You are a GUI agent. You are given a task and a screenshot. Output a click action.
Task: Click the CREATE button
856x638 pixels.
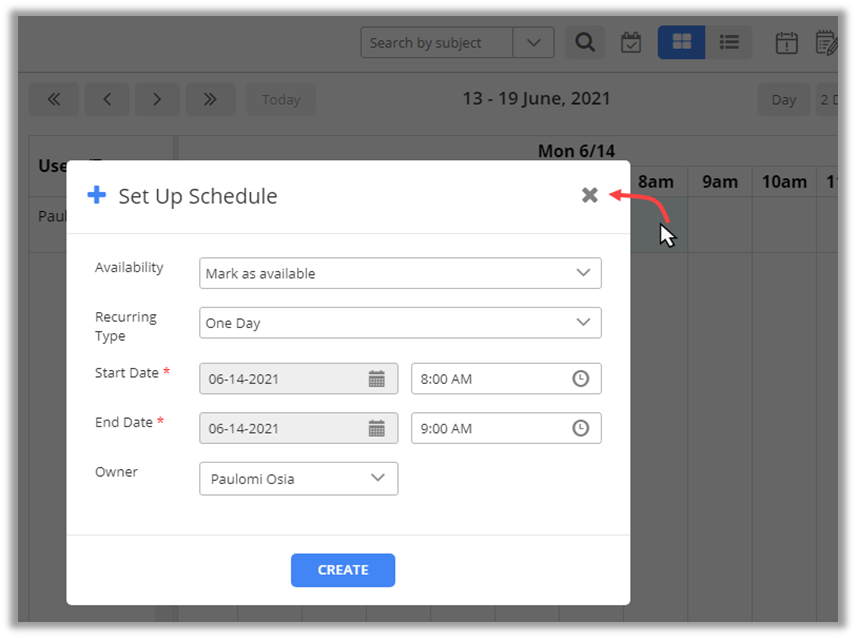coord(343,570)
